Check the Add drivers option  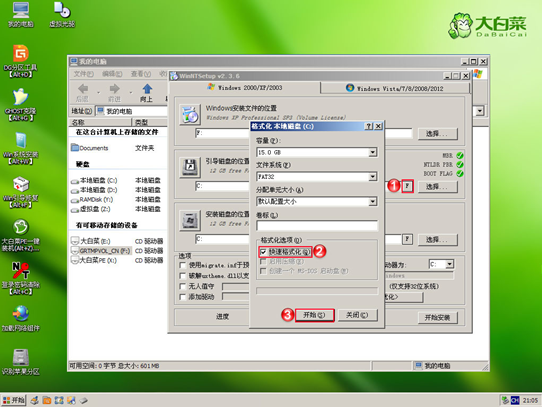click(x=183, y=297)
